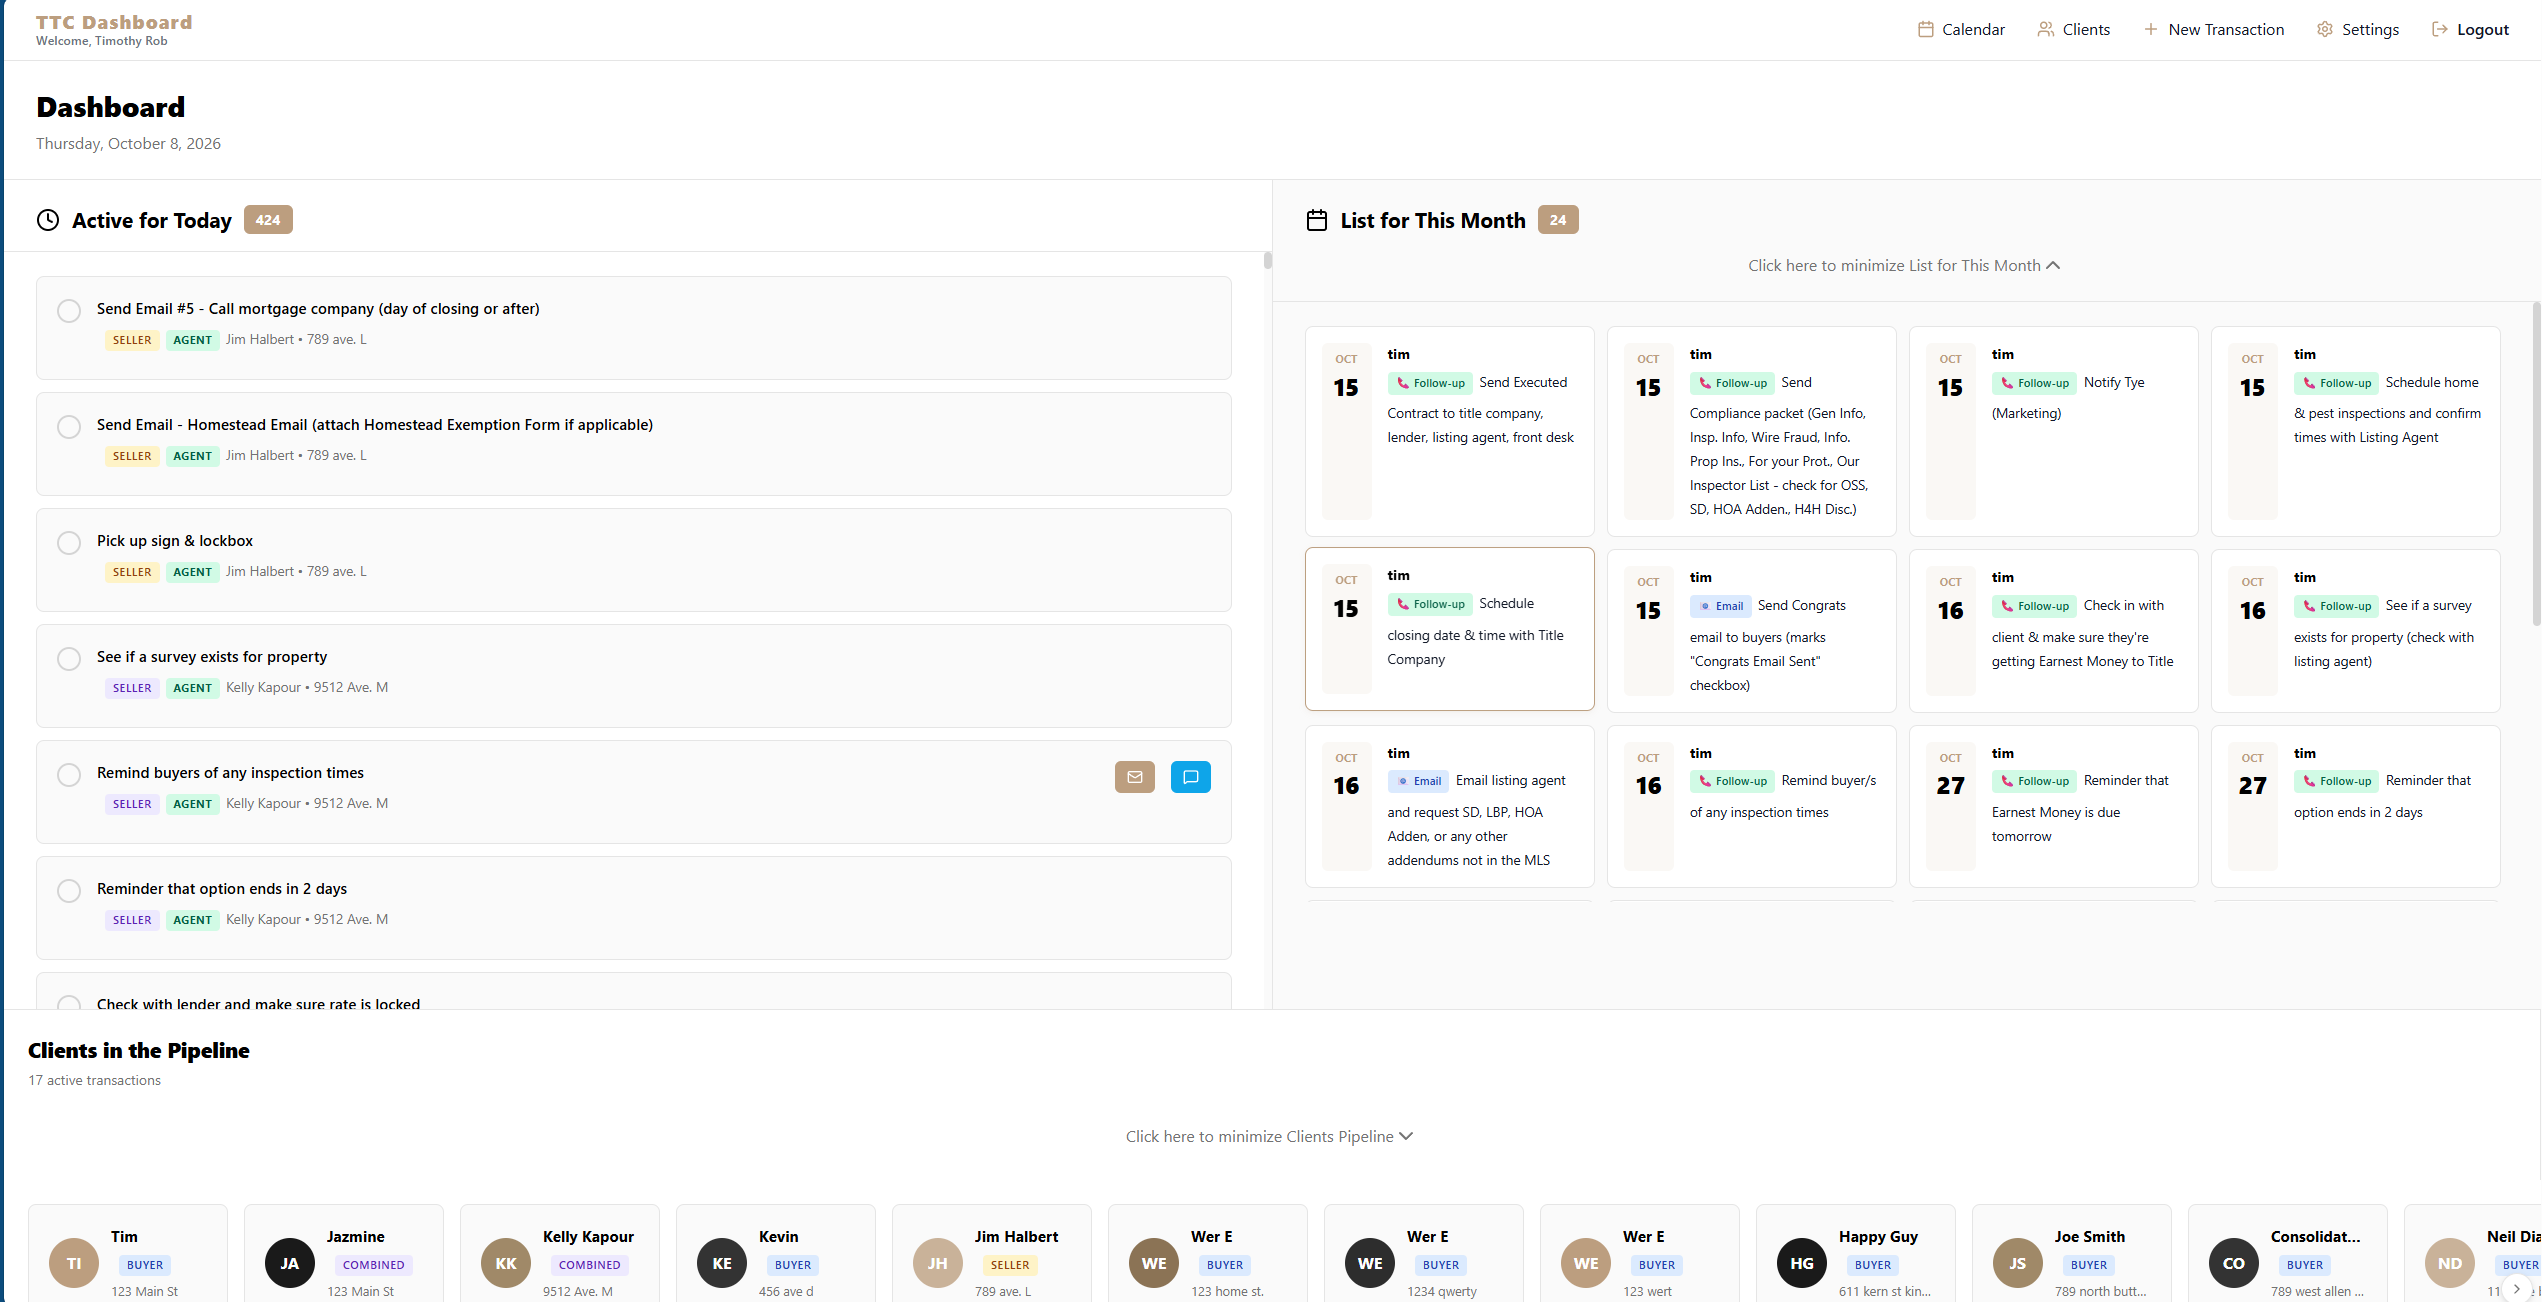Click the HG avatar for Happy Guy
2542x1302 pixels.
(1802, 1263)
